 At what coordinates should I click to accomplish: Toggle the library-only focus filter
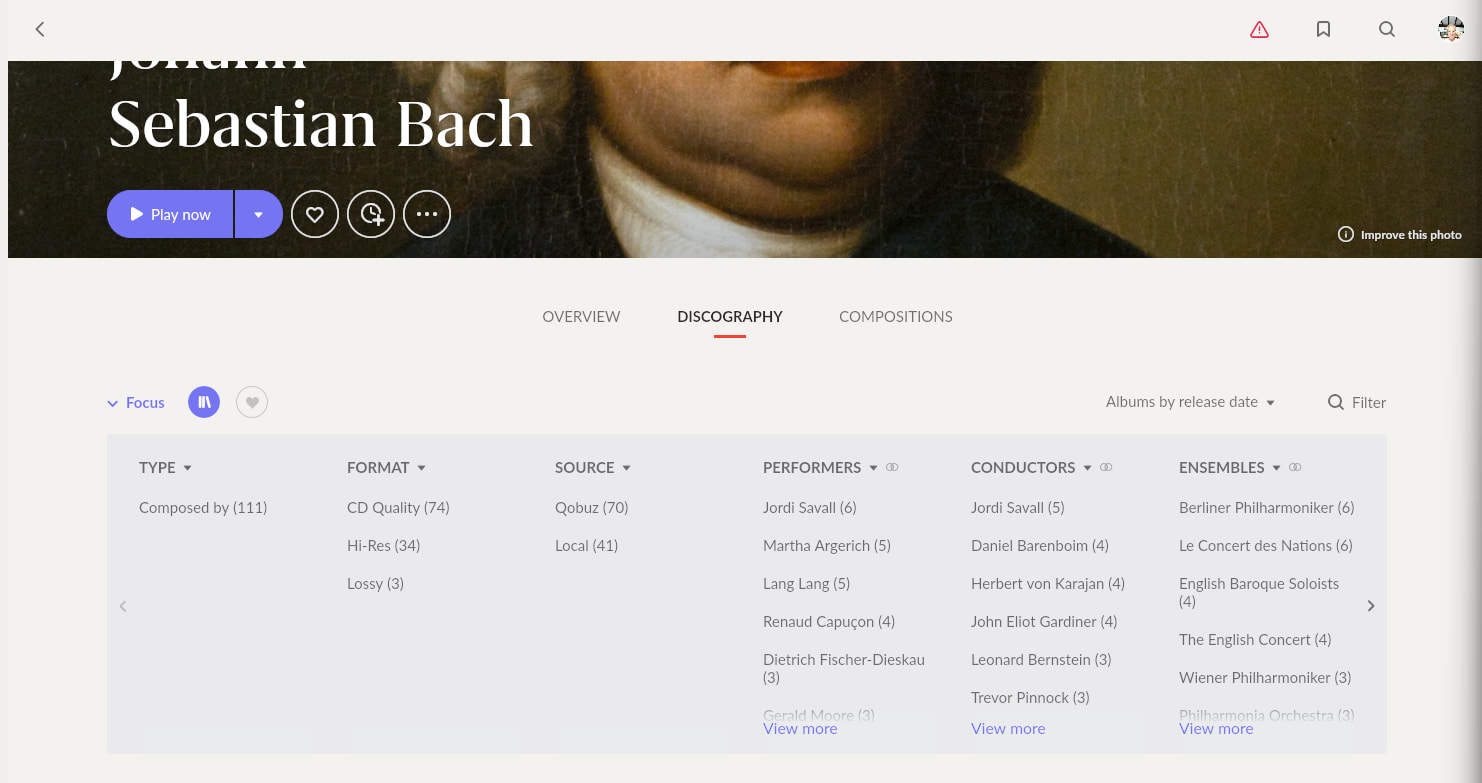click(x=204, y=402)
